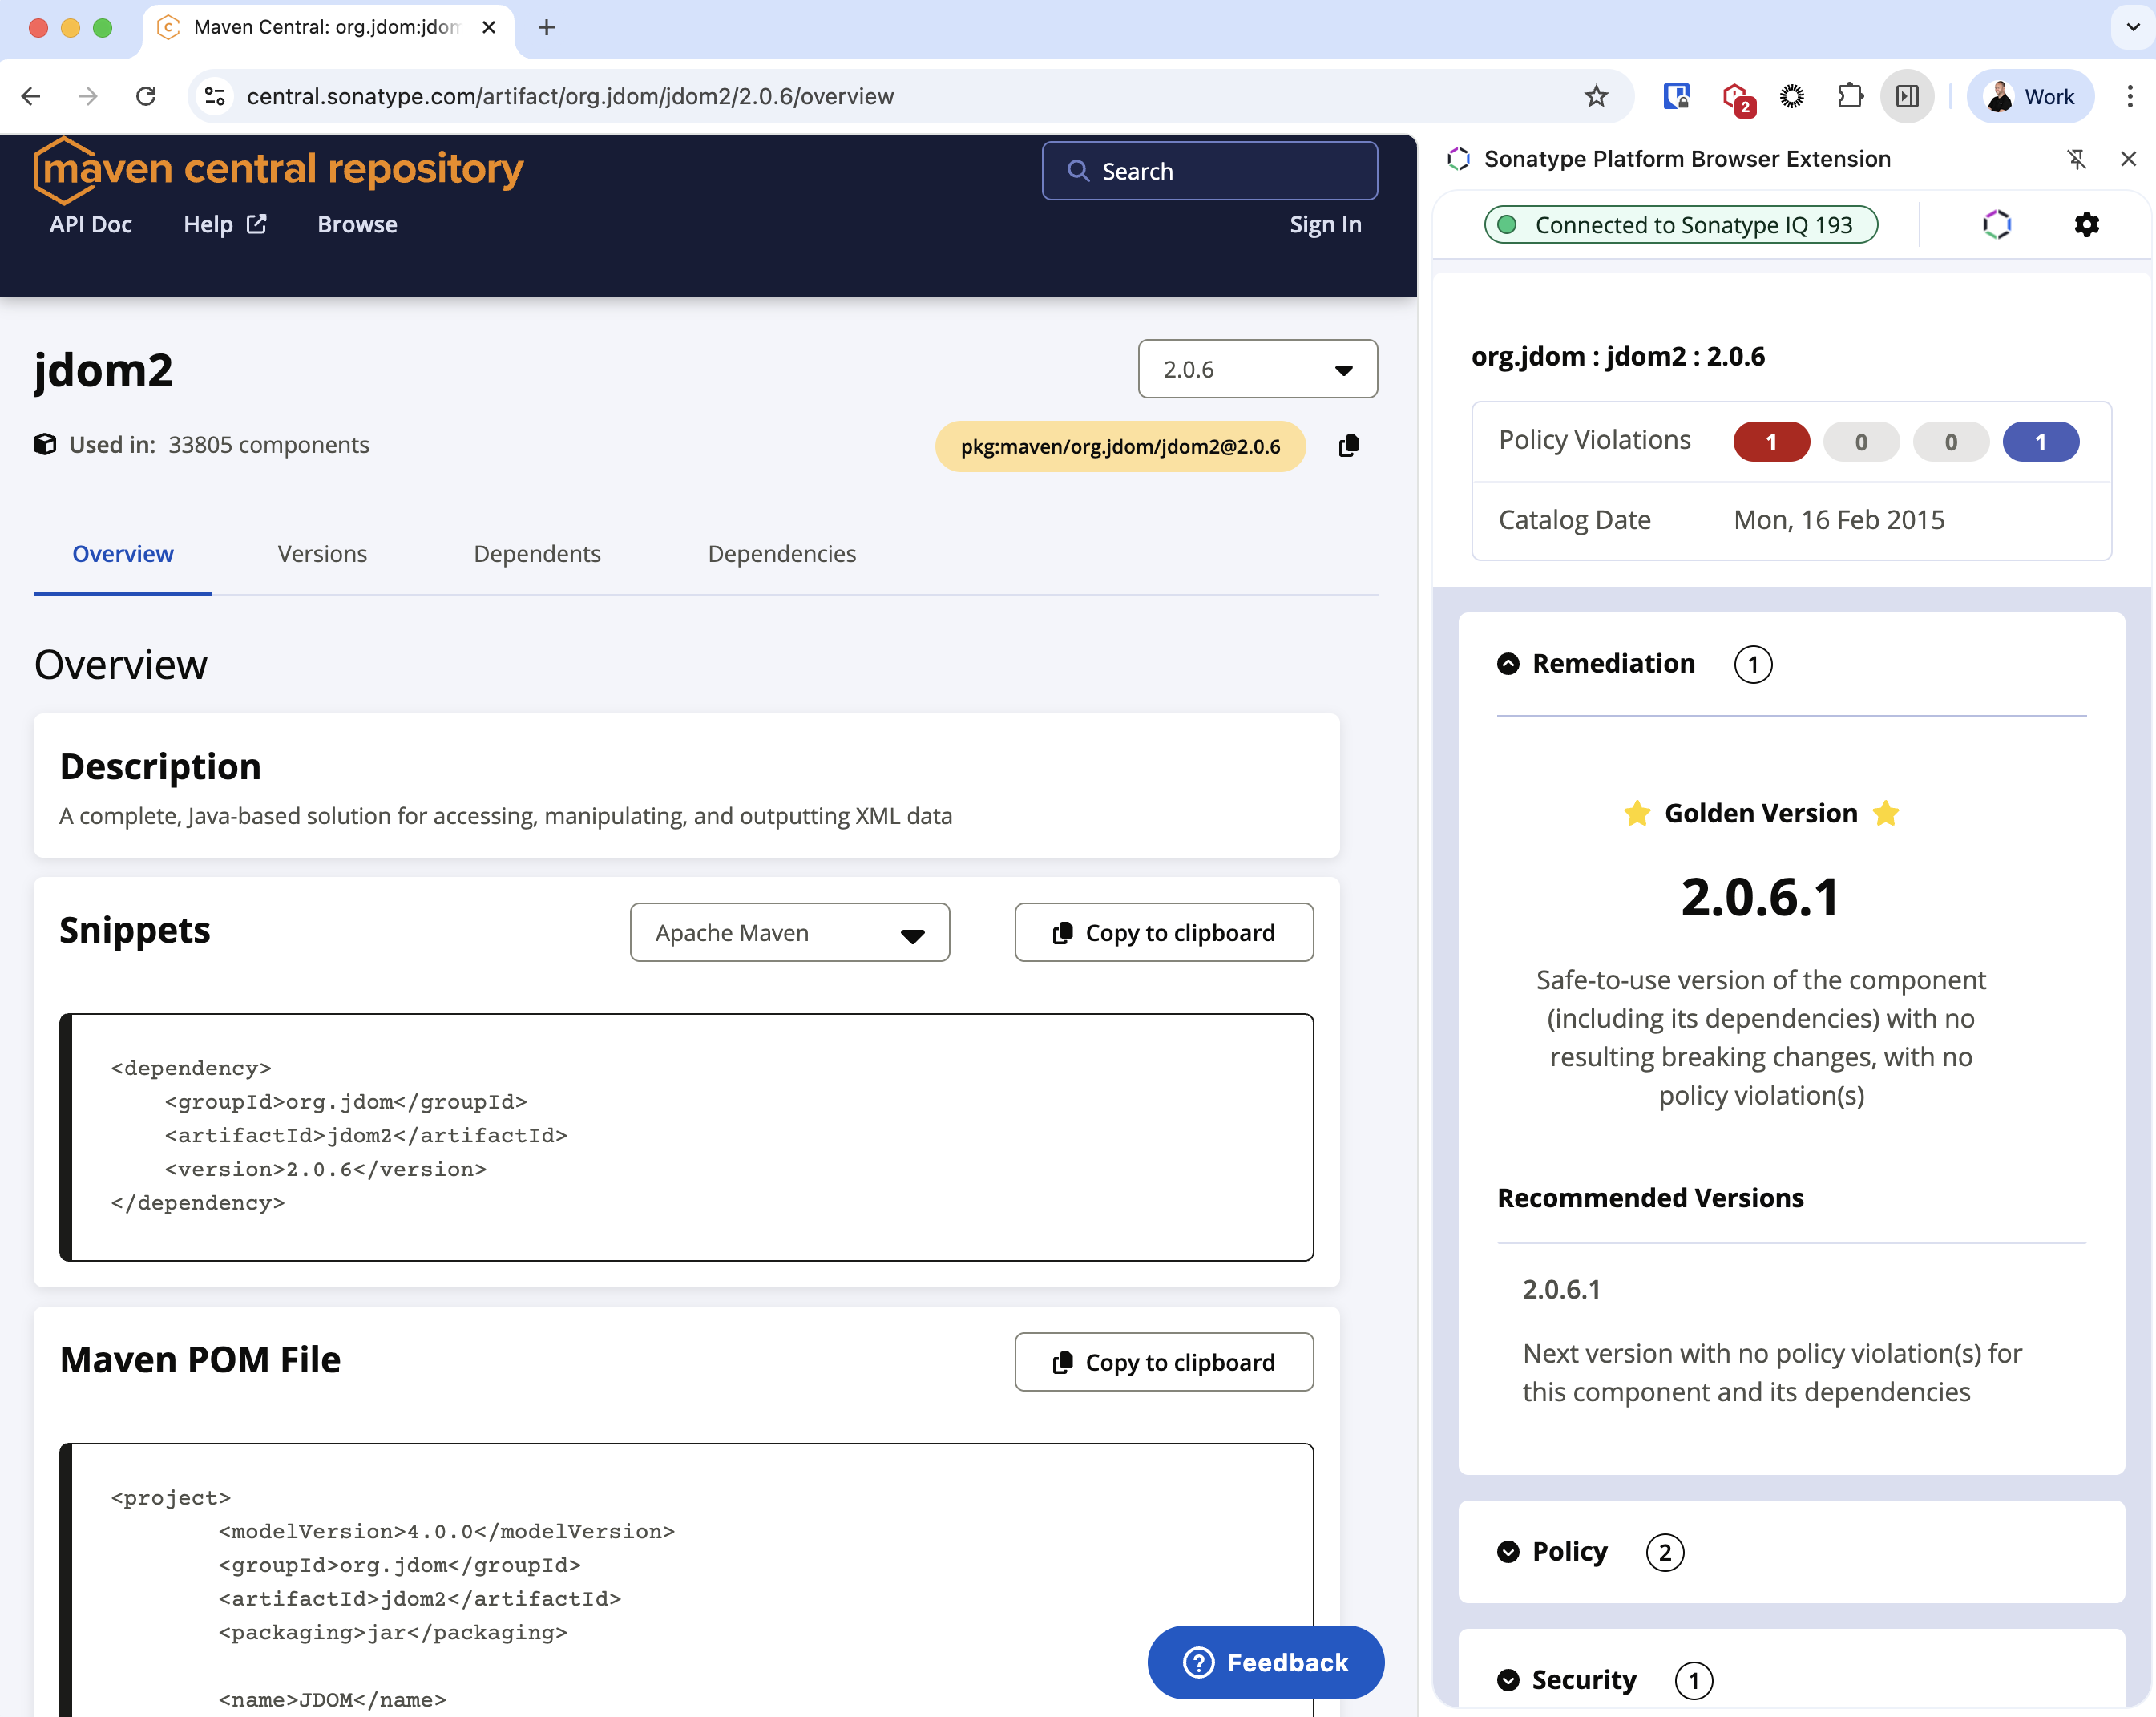Open site information icon in address bar
This screenshot has width=2156, height=1717.
tap(215, 96)
